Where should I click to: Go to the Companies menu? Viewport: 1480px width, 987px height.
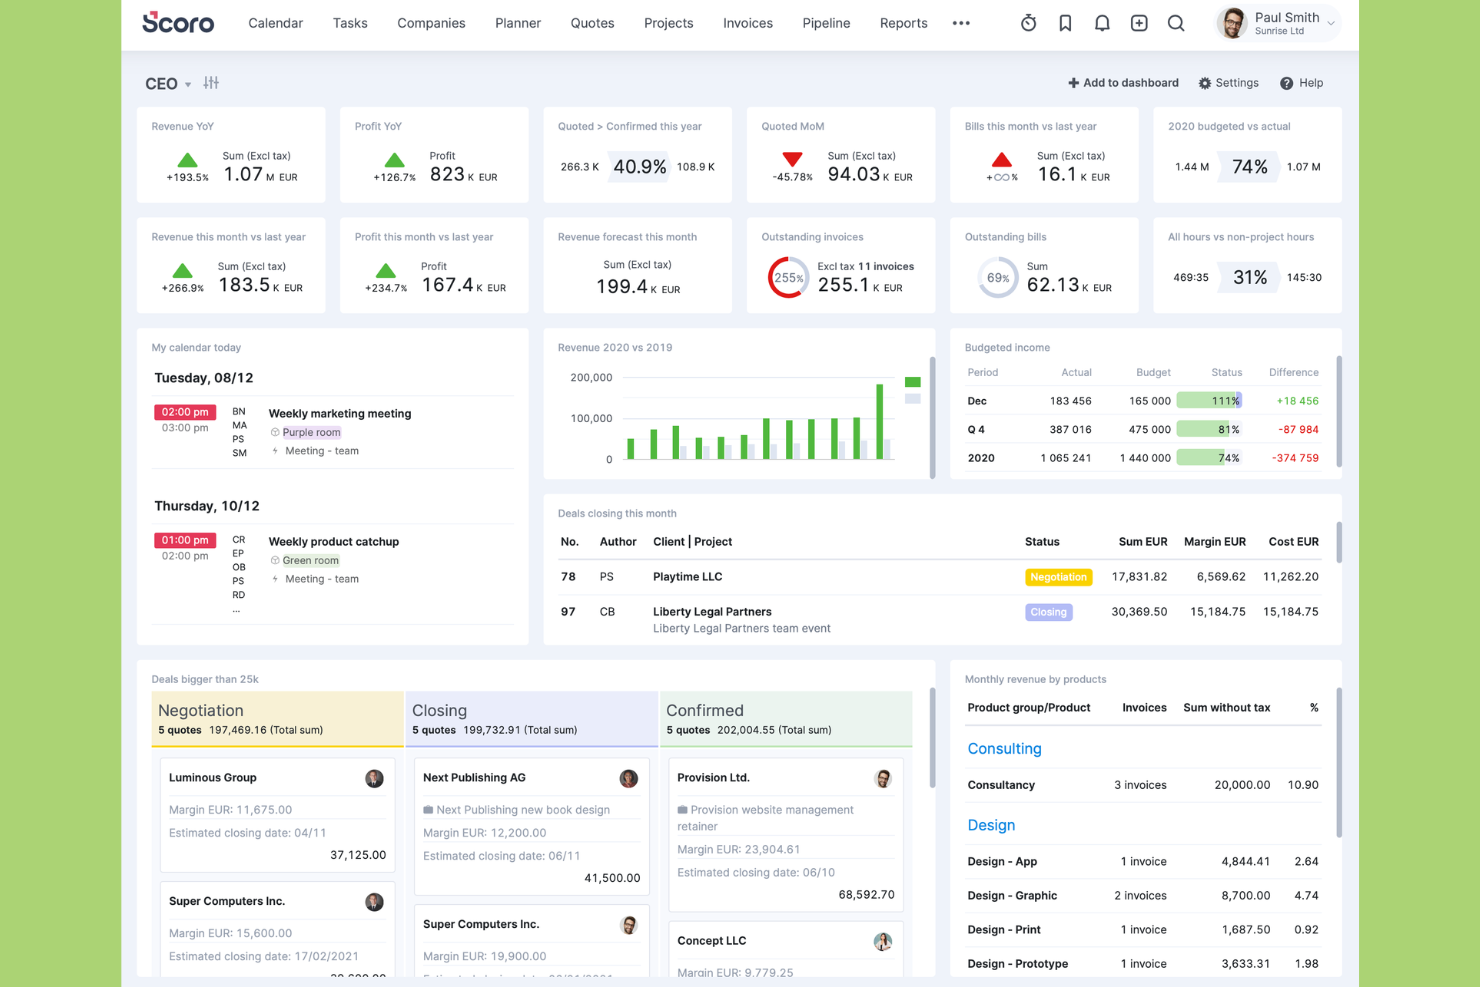coord(431,23)
